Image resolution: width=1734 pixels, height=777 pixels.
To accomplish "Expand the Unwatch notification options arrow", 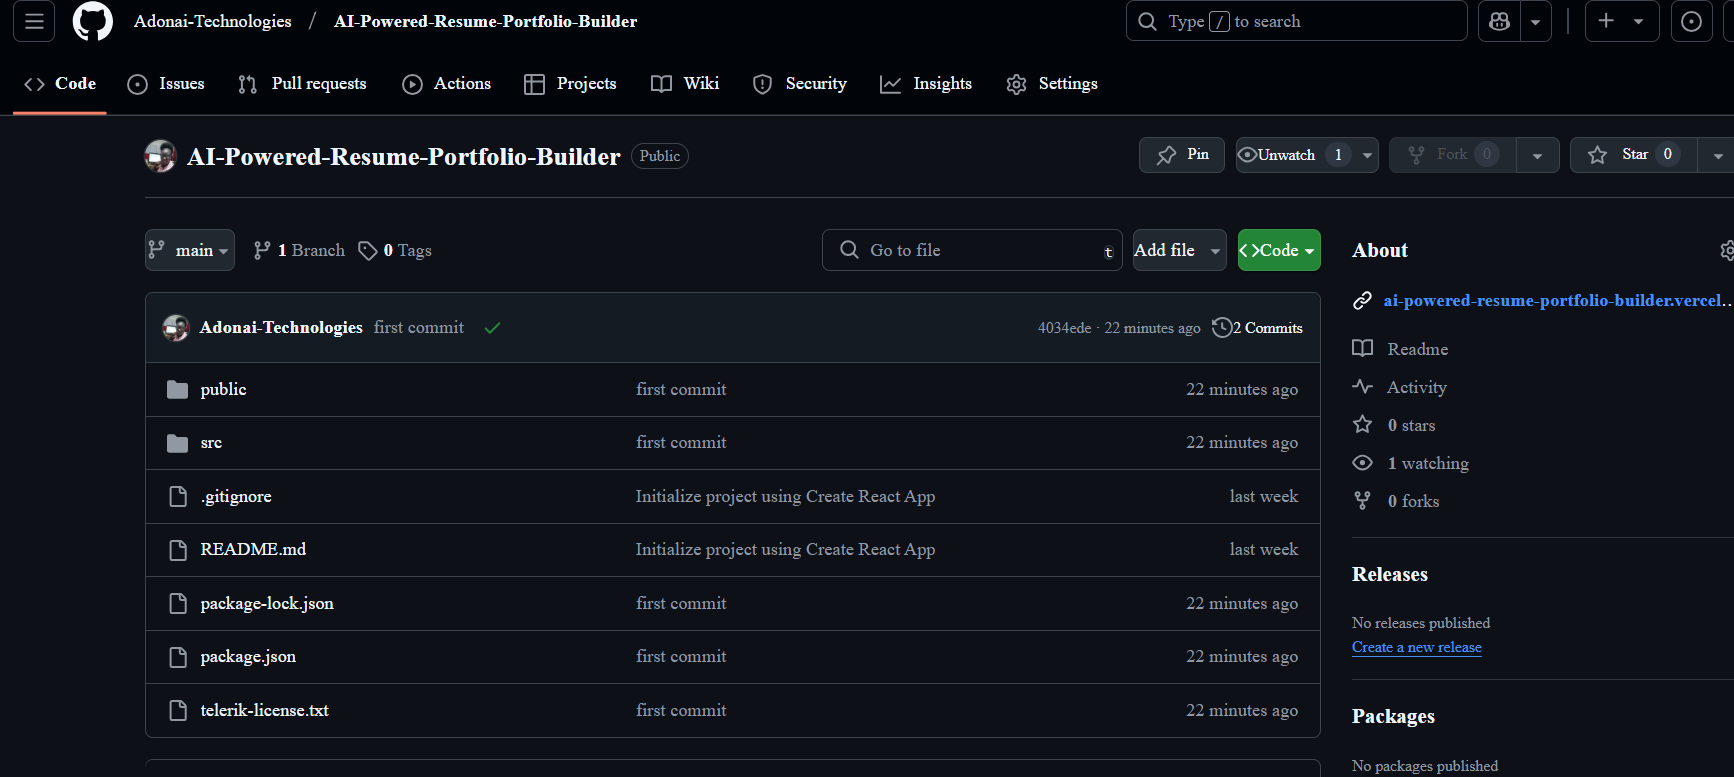I will tap(1367, 155).
